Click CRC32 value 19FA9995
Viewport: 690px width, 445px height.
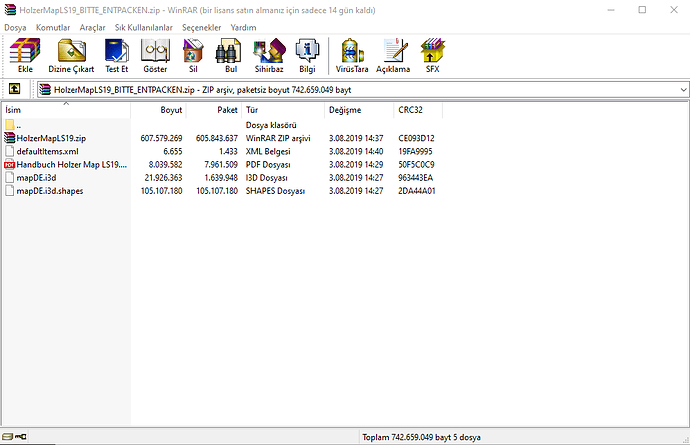(x=415, y=151)
